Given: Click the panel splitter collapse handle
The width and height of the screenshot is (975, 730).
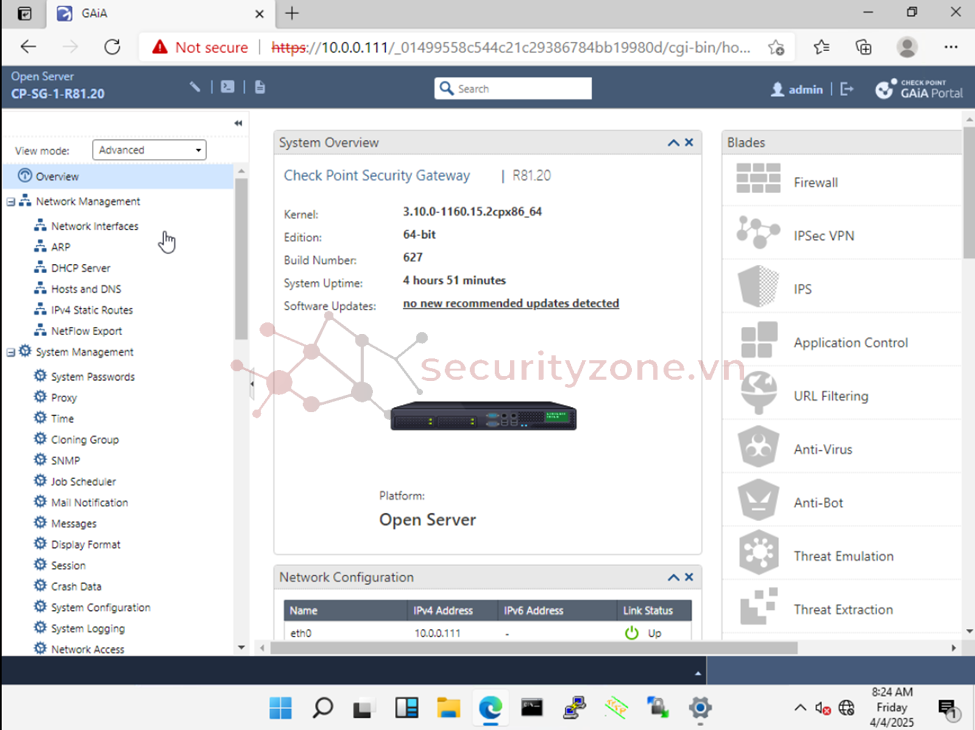Looking at the screenshot, I should [x=252, y=384].
